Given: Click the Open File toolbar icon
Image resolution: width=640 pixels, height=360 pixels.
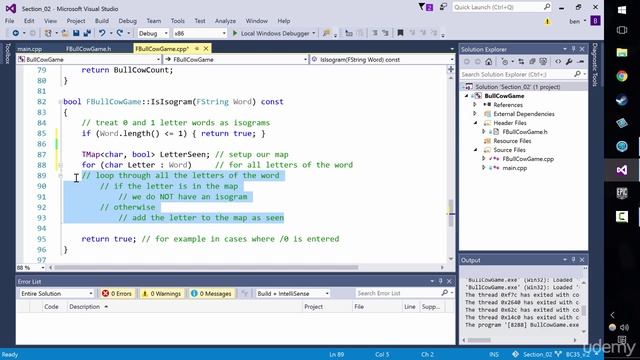Looking at the screenshot, I should (65, 33).
